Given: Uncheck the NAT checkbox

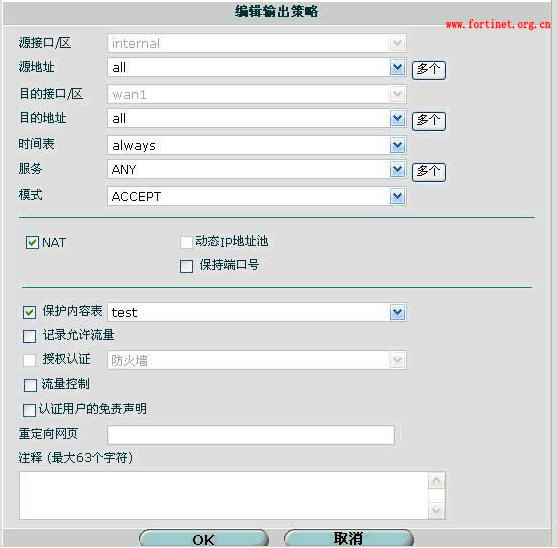Looking at the screenshot, I should point(32,243).
